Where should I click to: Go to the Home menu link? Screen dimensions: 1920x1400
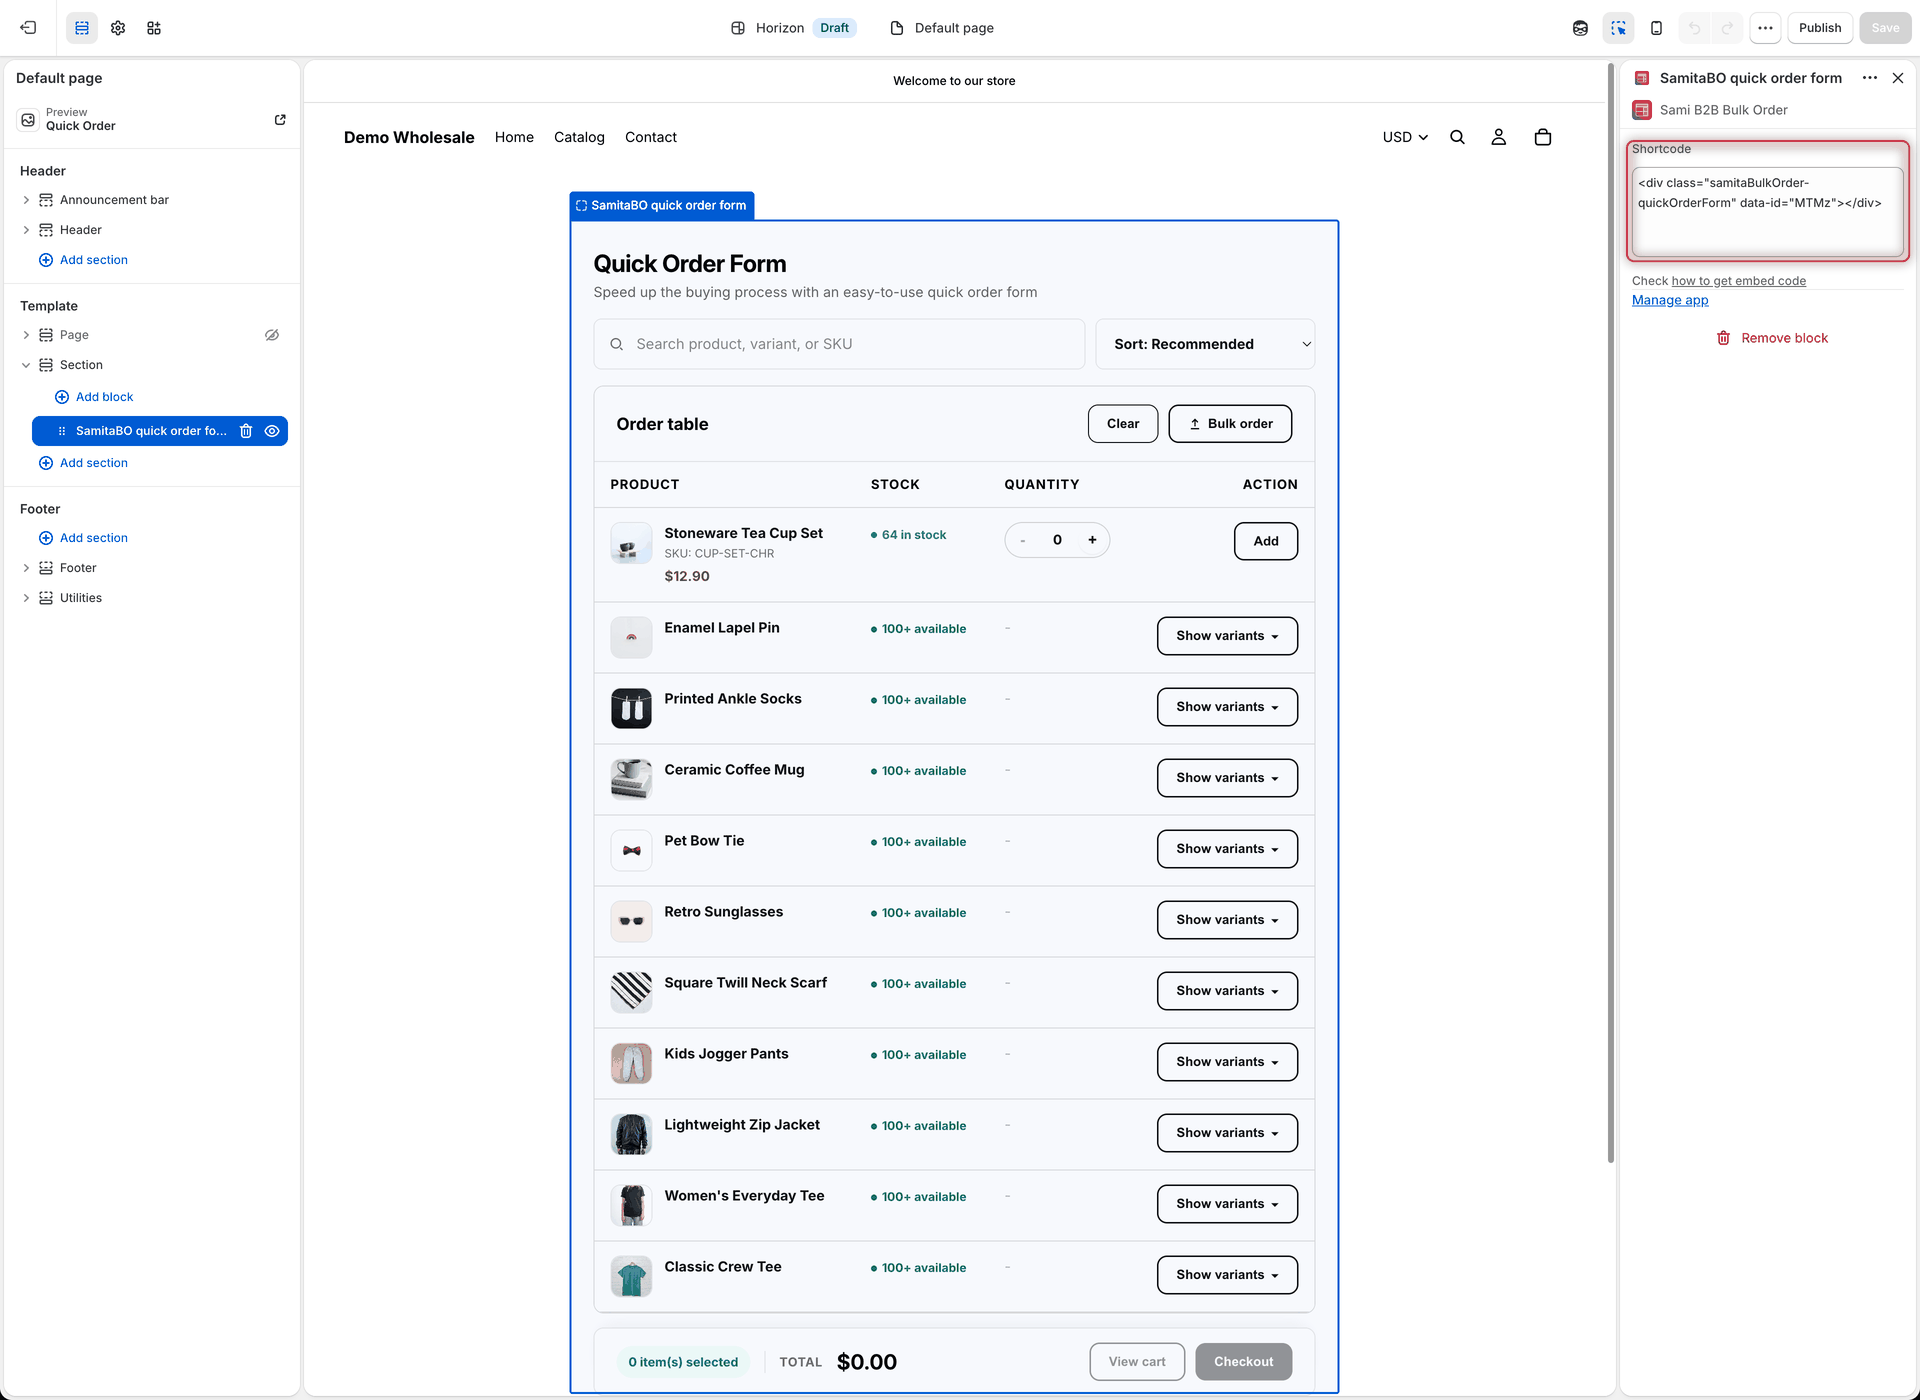click(x=514, y=137)
